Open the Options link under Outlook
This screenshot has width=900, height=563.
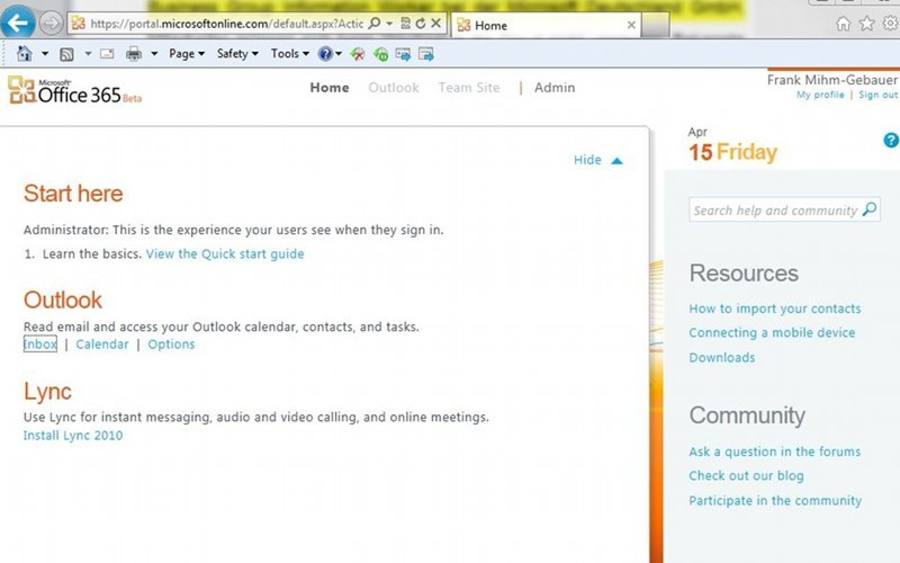171,344
